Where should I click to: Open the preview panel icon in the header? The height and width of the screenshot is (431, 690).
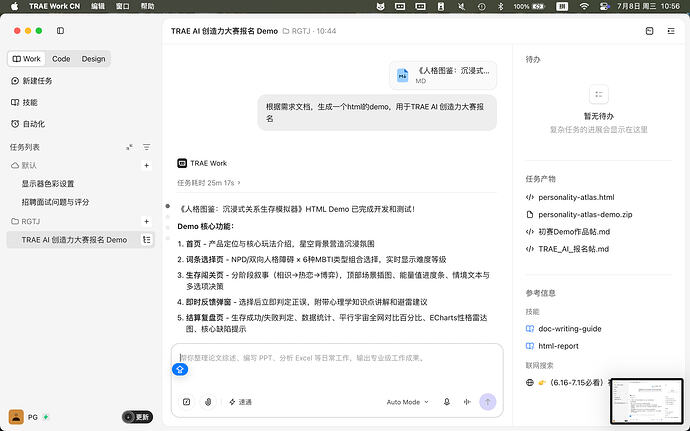point(650,31)
